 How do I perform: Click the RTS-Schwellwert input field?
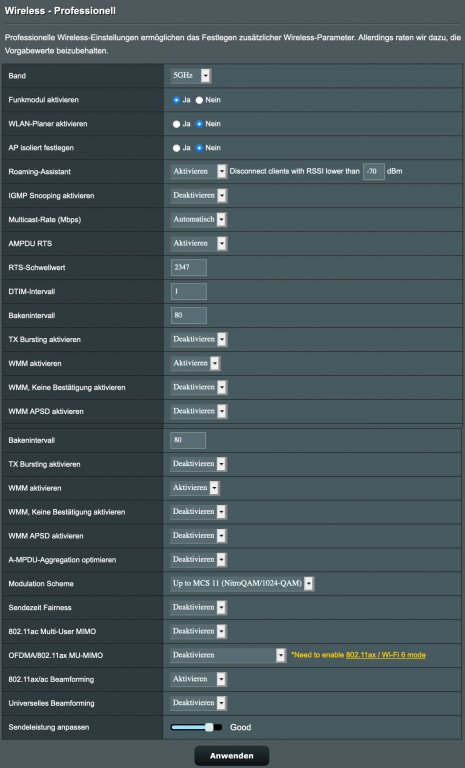click(x=189, y=267)
